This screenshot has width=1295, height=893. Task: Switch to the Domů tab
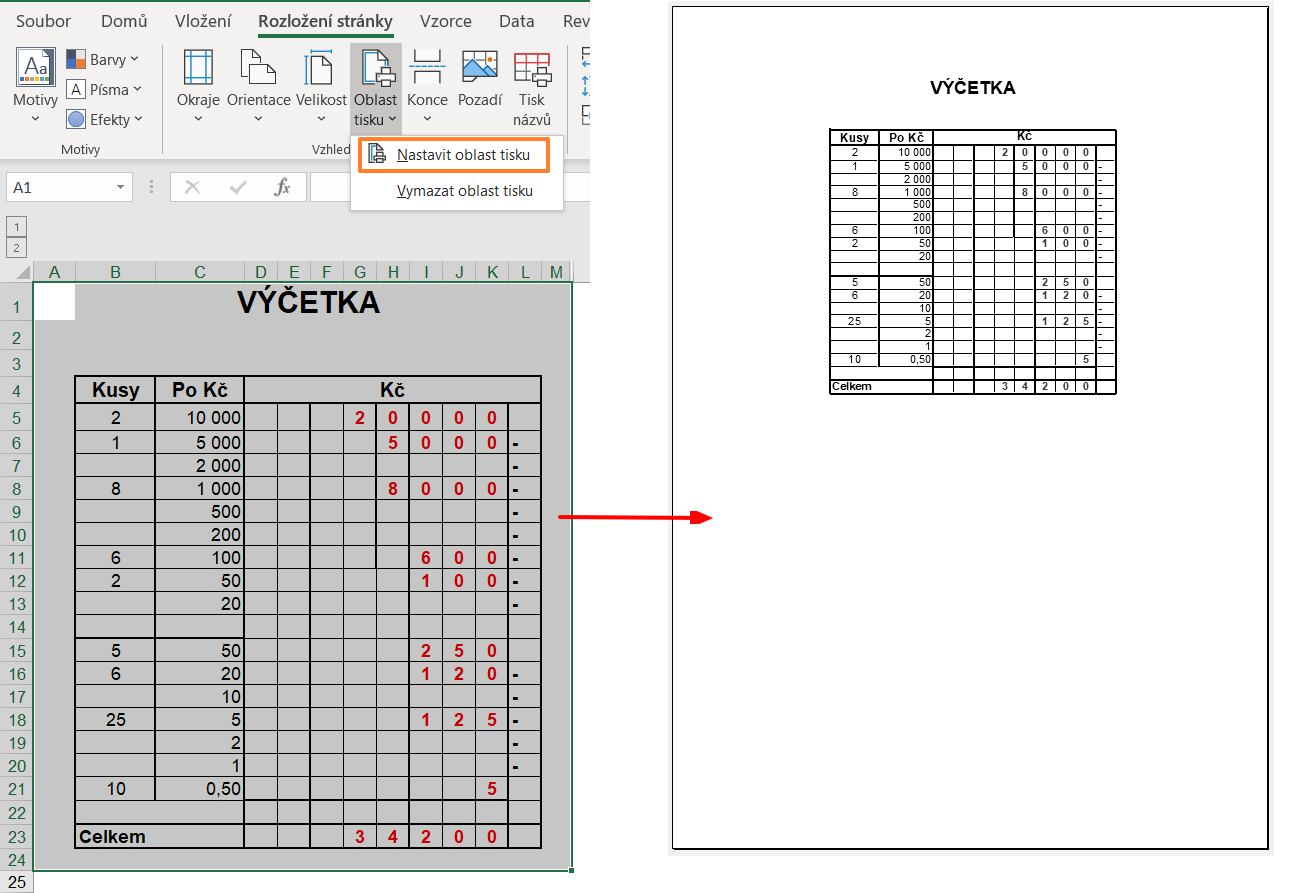pos(124,21)
